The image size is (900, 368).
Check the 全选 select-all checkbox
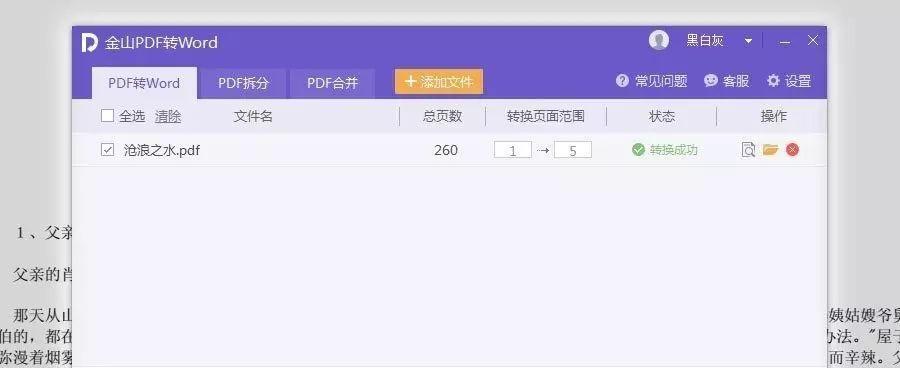[x=107, y=116]
